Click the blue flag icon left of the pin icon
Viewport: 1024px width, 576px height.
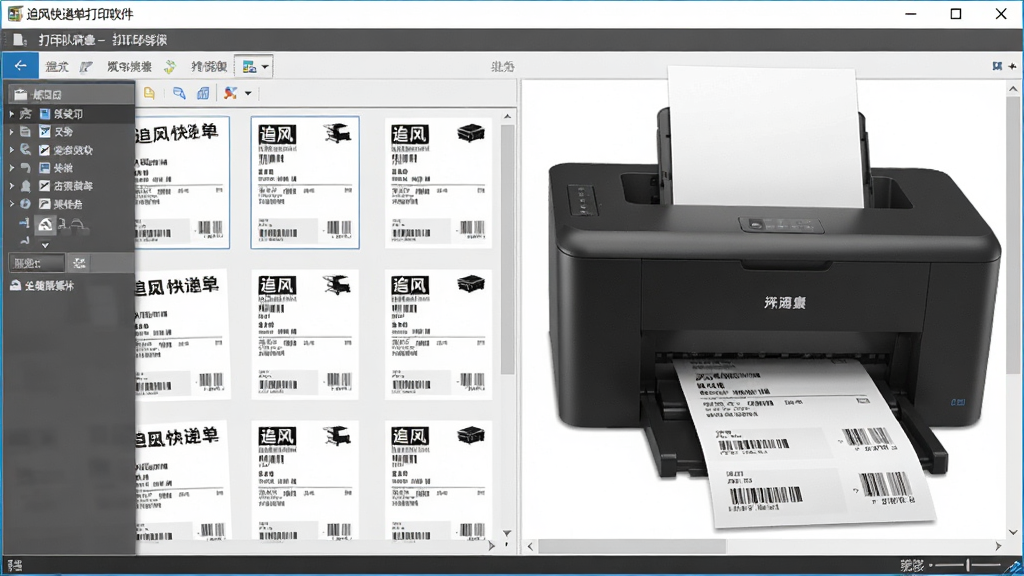click(x=997, y=66)
